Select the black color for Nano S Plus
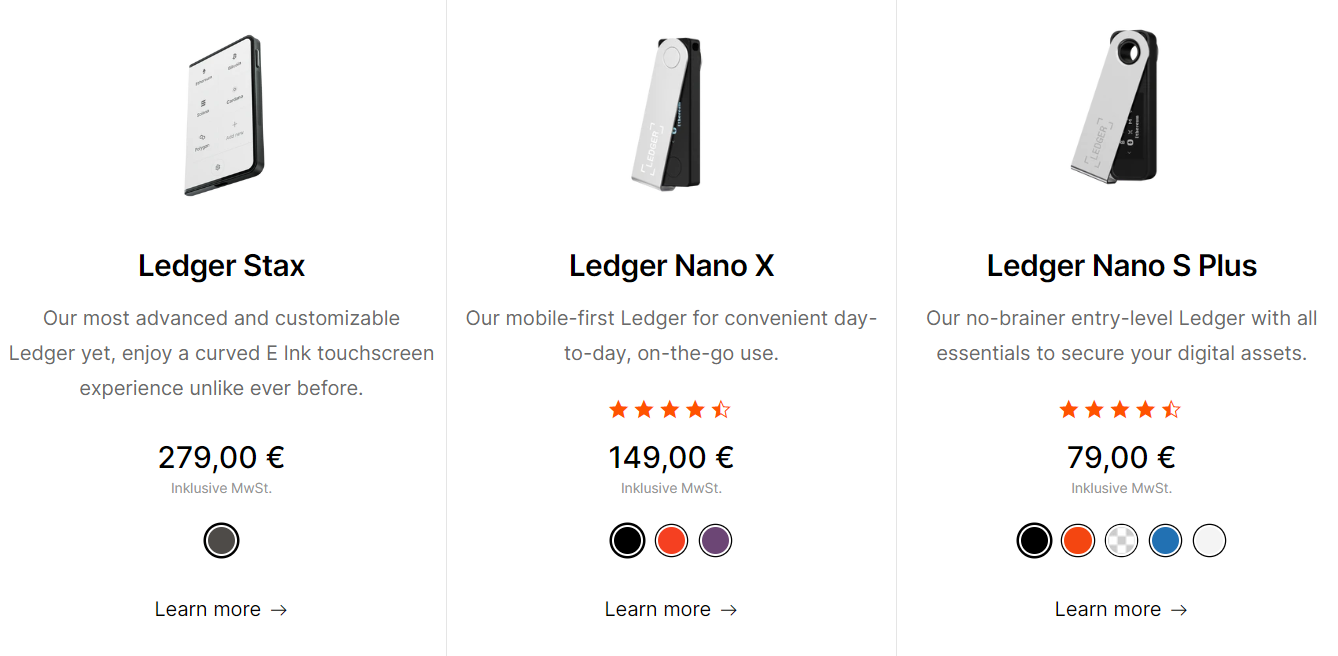 tap(1034, 541)
